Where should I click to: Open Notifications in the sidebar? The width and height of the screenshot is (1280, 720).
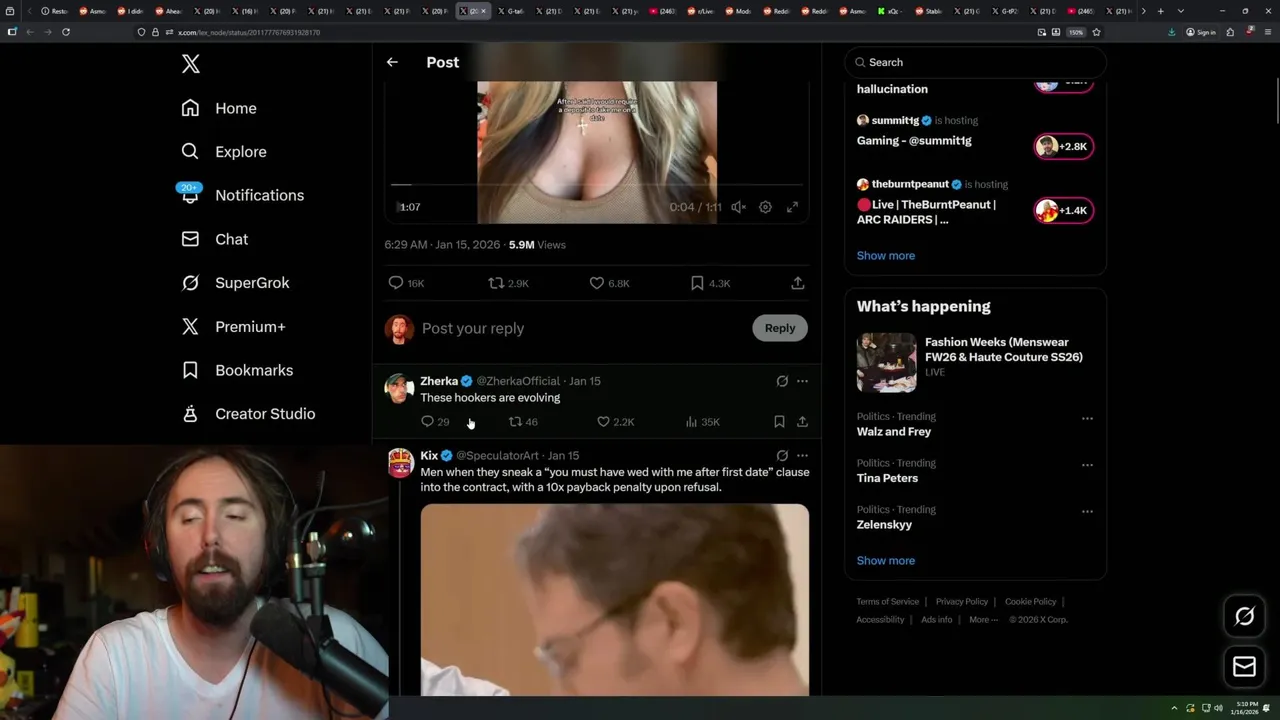tap(241, 195)
